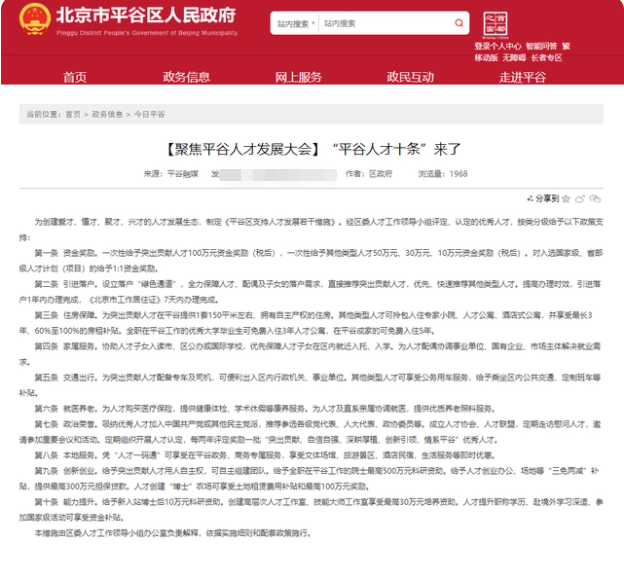Click the closing line starting 本措施由区委人才工作领导小组
624x576 pixels.
point(172,533)
